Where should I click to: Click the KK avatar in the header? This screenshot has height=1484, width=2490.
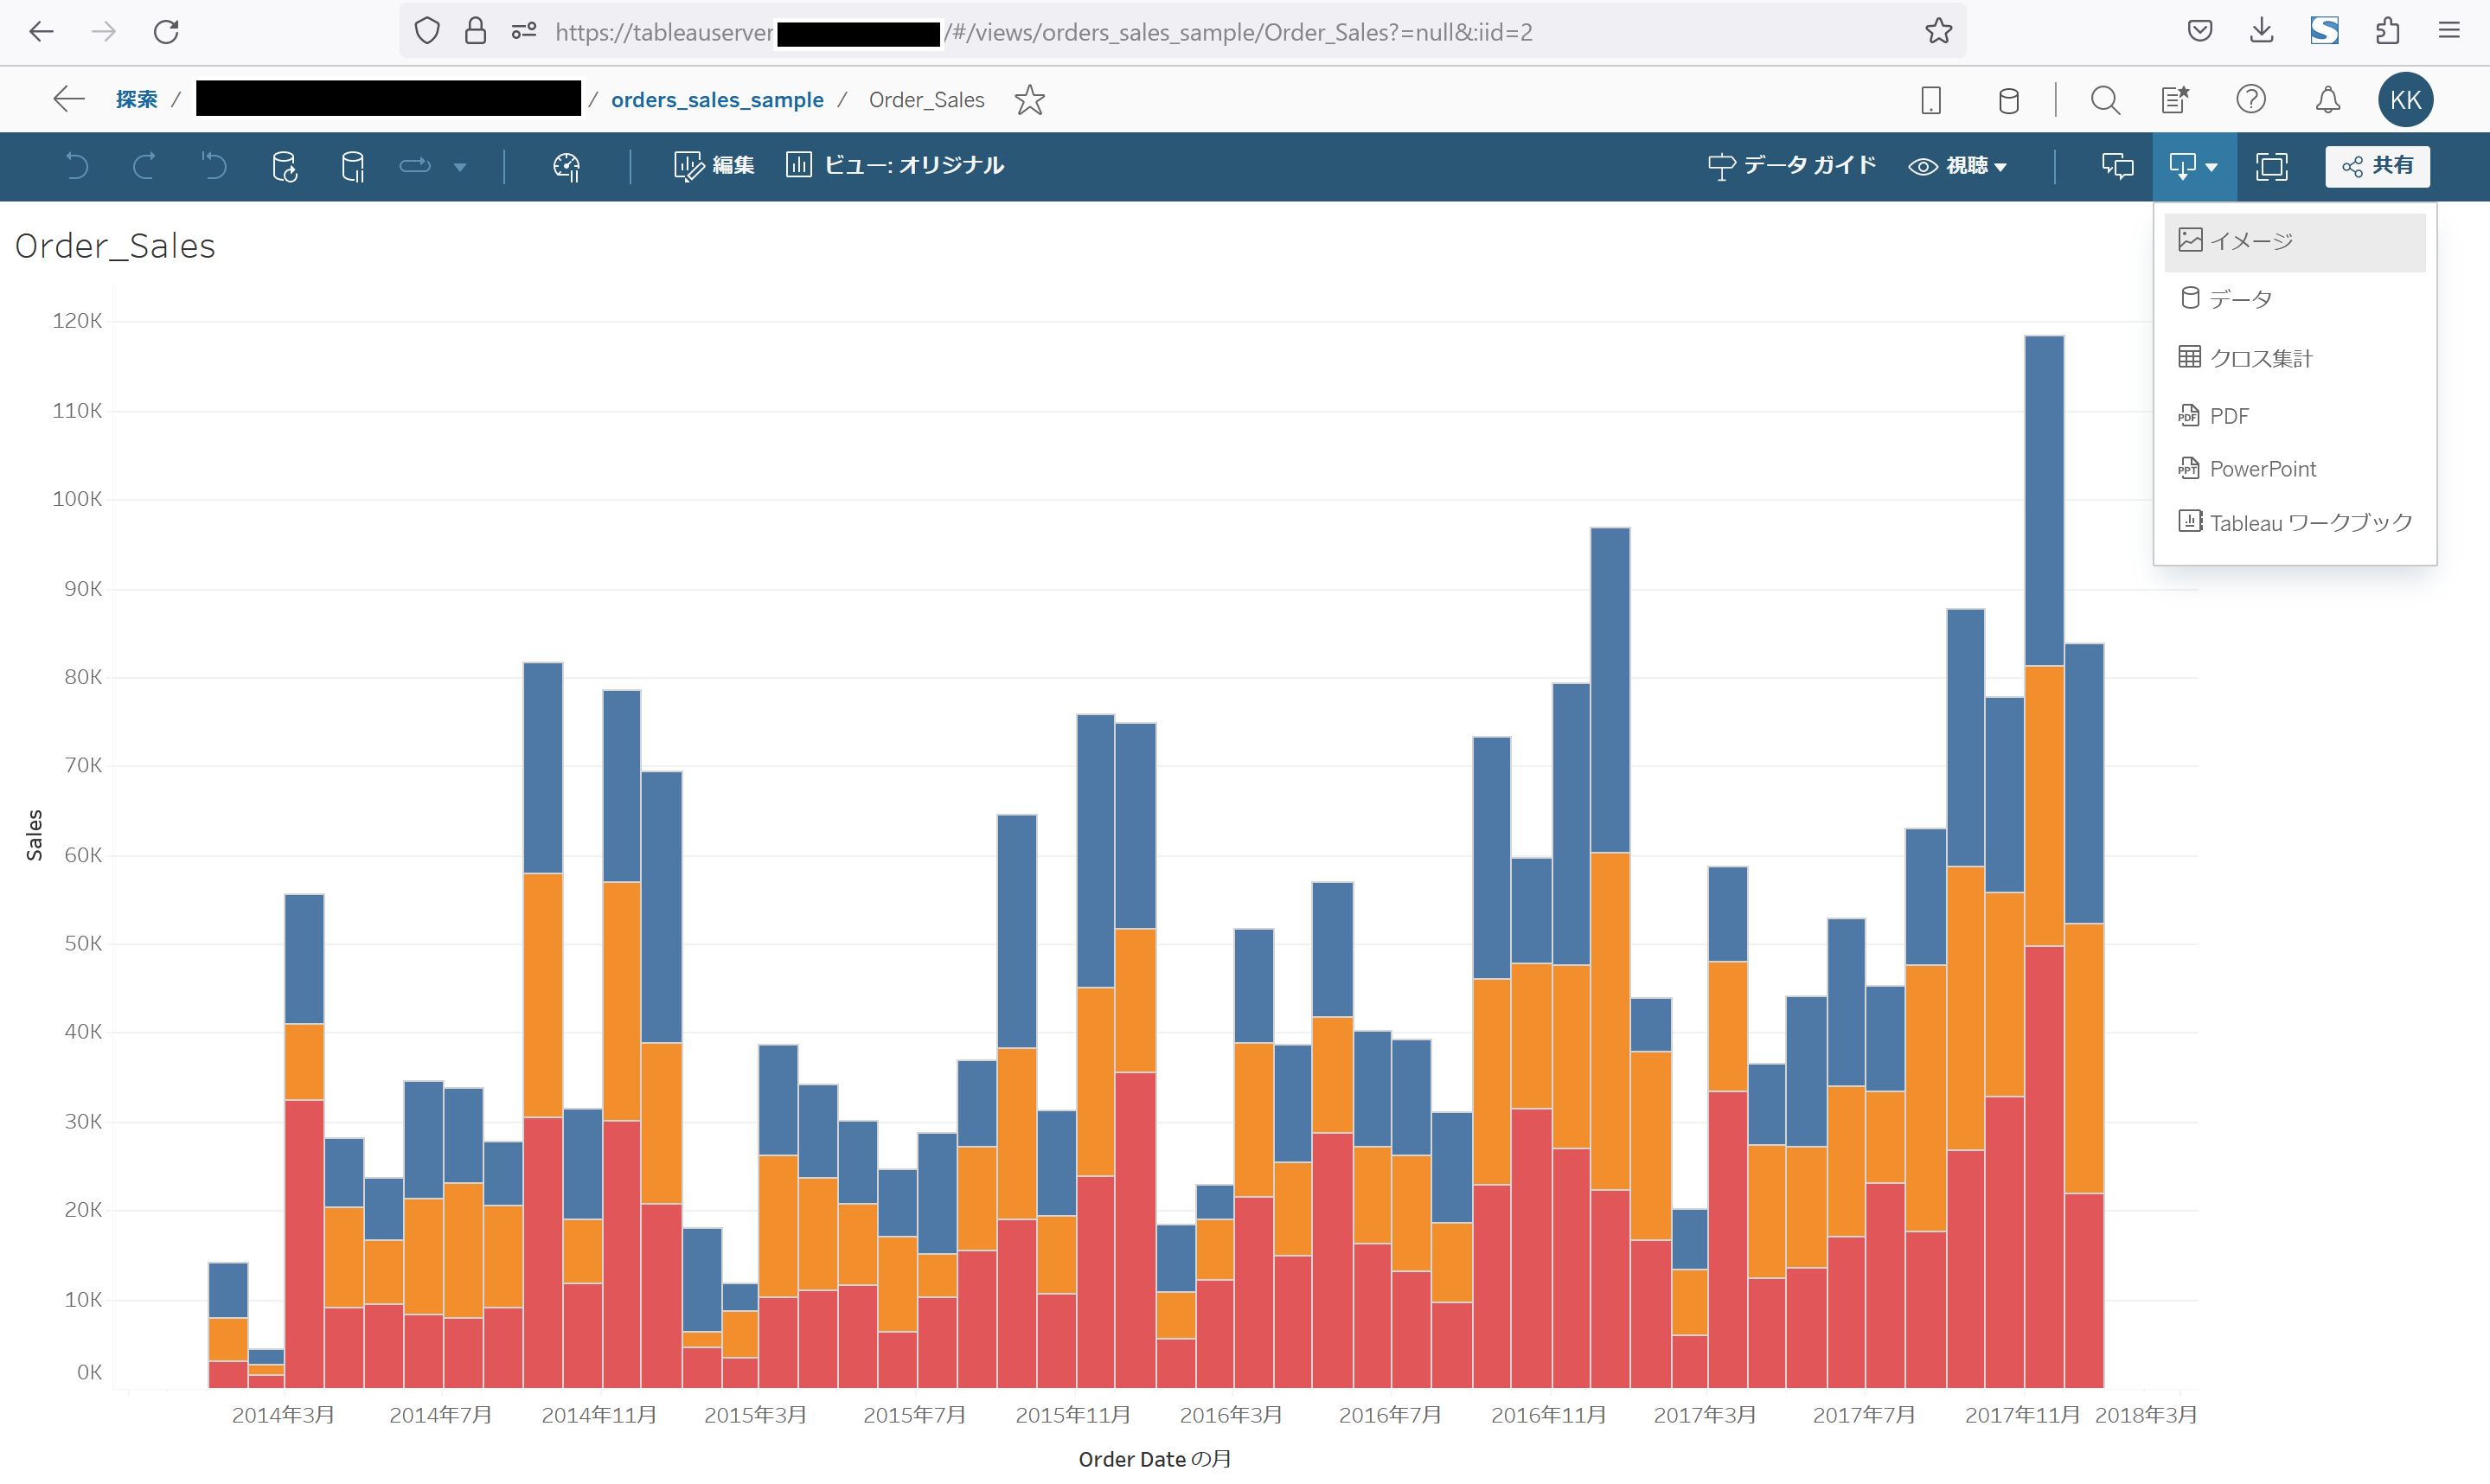click(x=2405, y=99)
